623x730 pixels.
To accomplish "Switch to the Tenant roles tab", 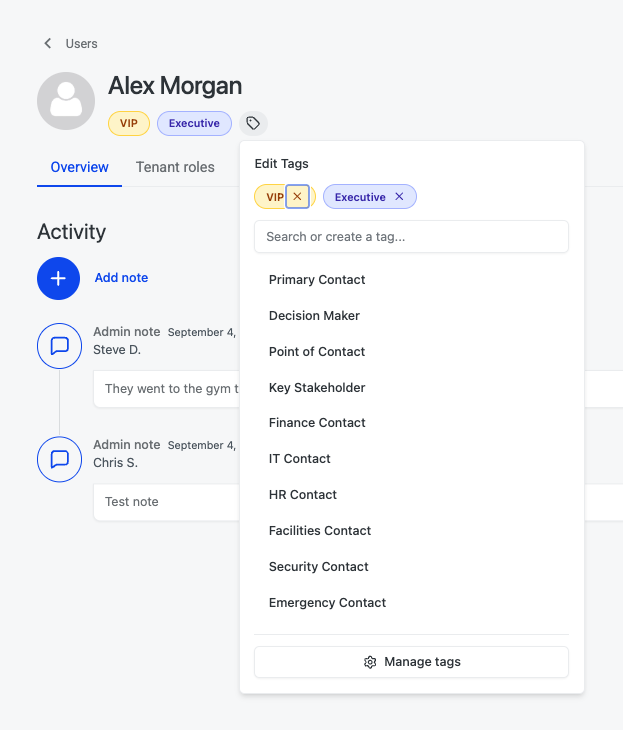I will 175,167.
